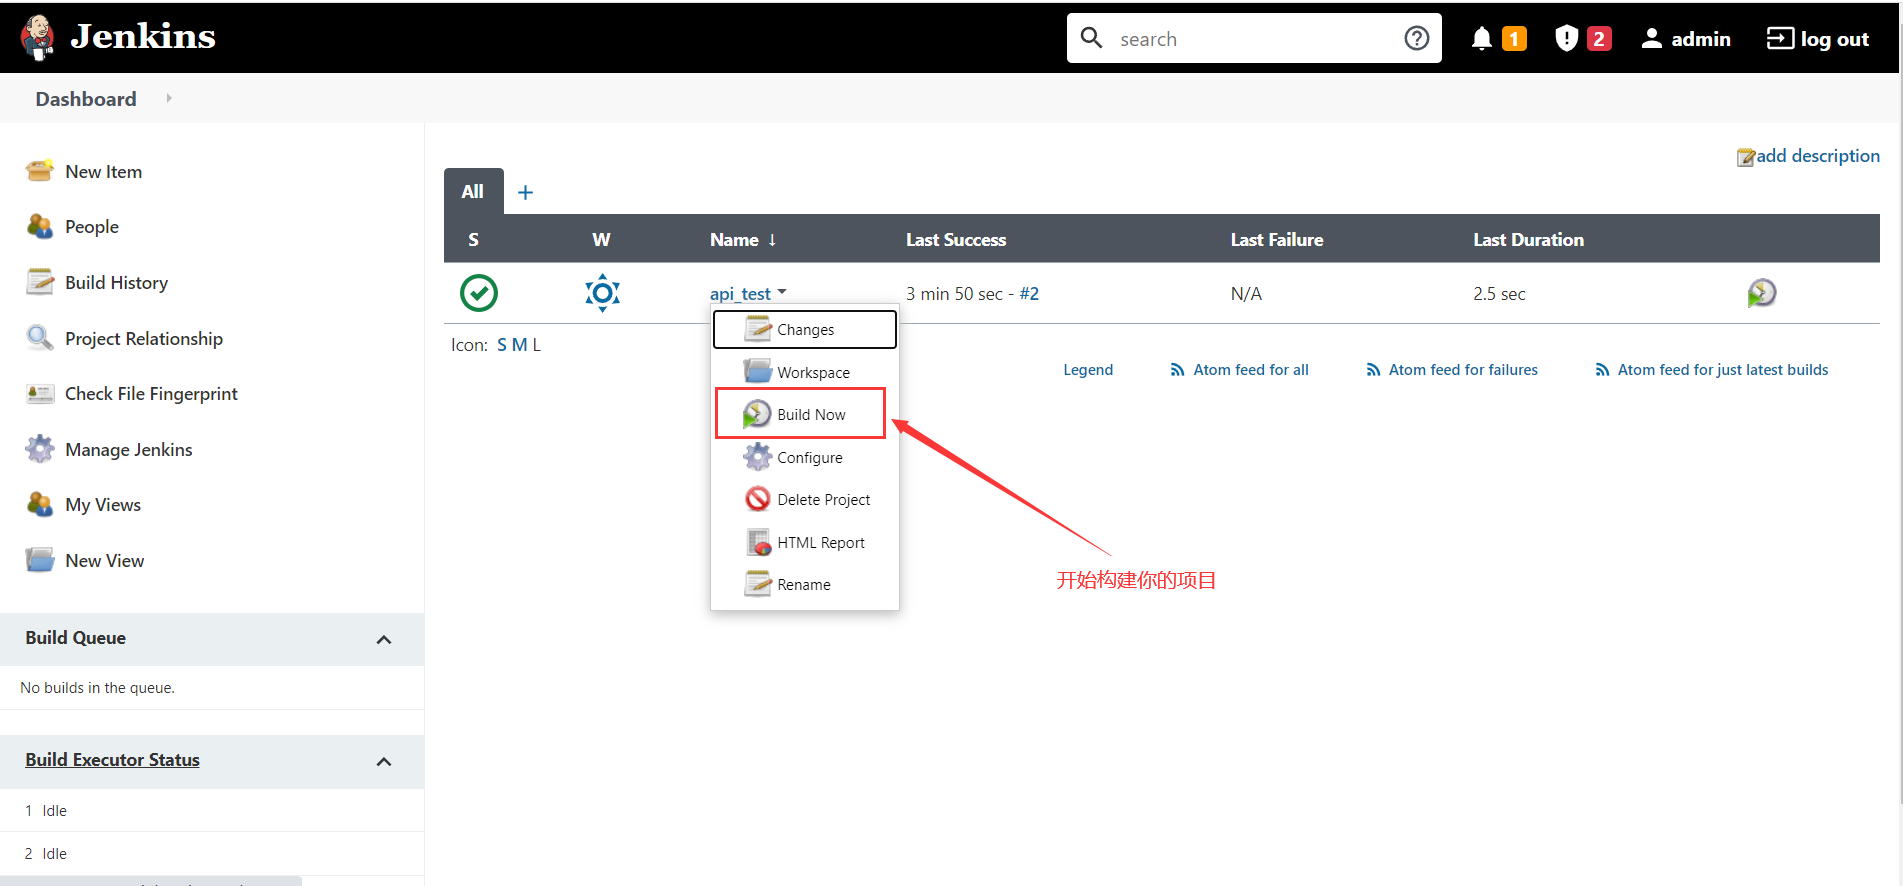Click the notifications bell icon
This screenshot has width=1903, height=886.
coord(1481,39)
